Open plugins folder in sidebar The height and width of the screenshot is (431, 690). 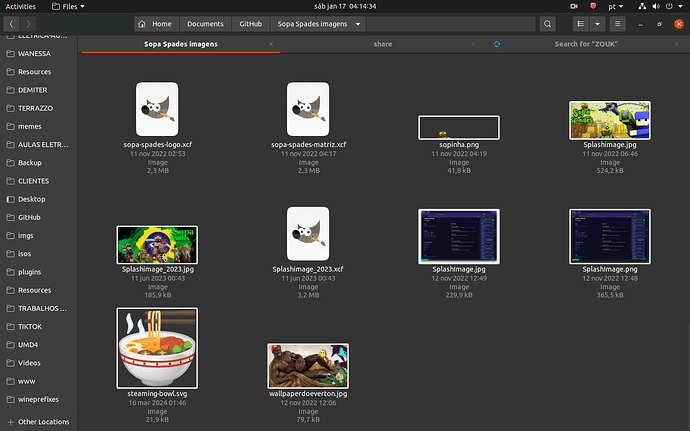pos(39,272)
